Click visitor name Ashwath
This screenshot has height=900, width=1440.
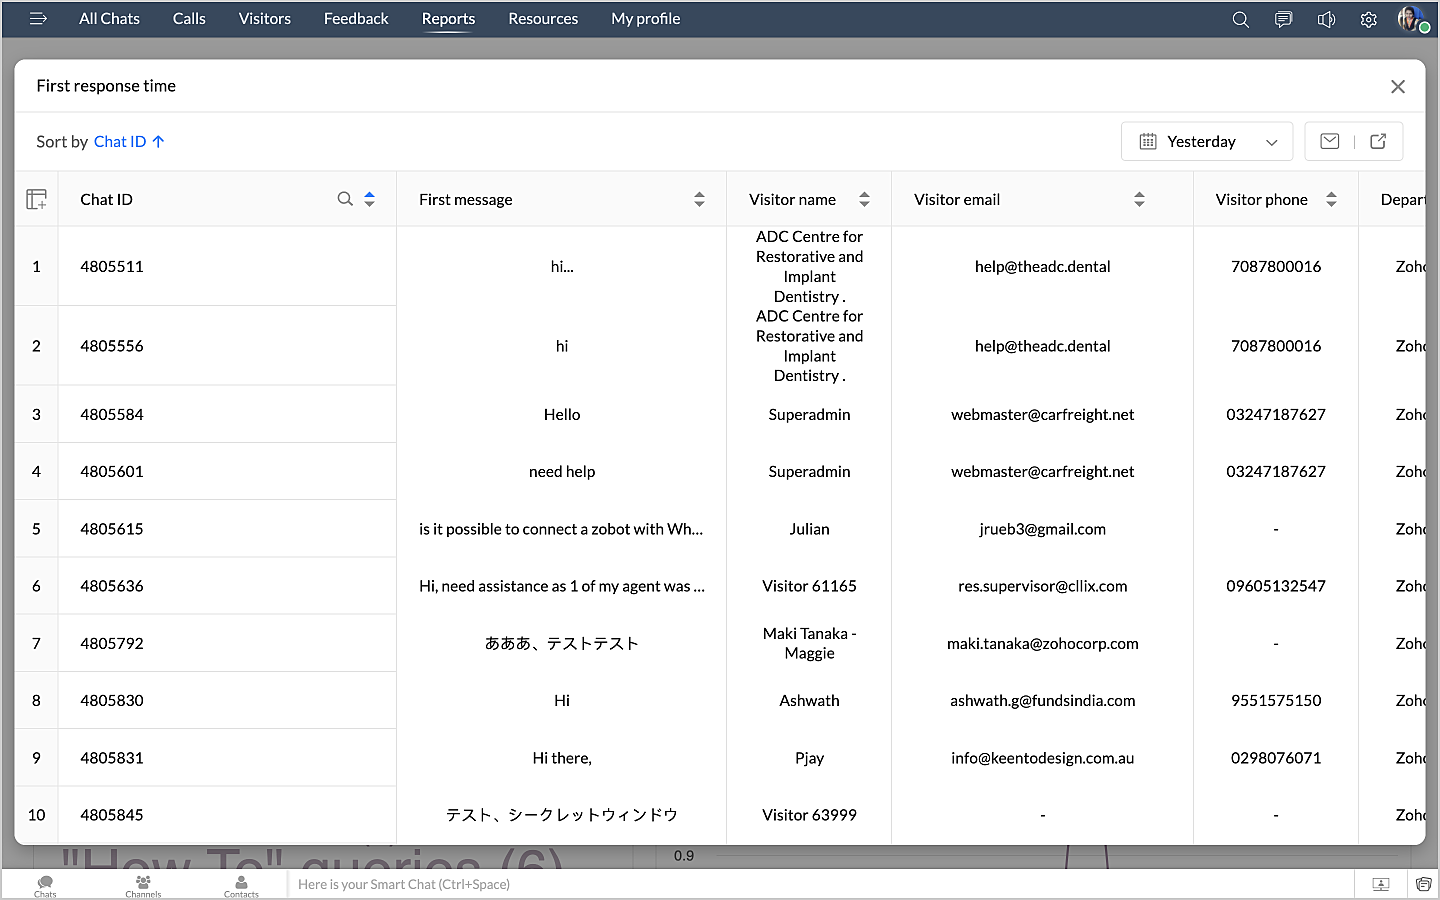pyautogui.click(x=809, y=700)
